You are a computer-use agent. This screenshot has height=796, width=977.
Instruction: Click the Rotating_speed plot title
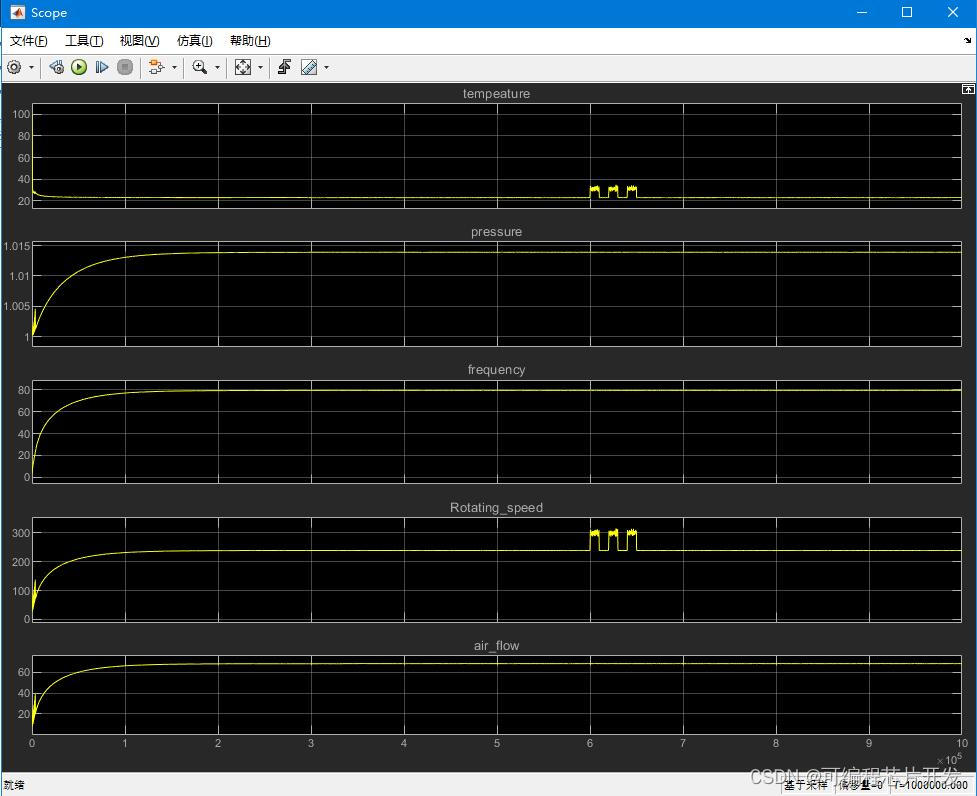pos(496,508)
